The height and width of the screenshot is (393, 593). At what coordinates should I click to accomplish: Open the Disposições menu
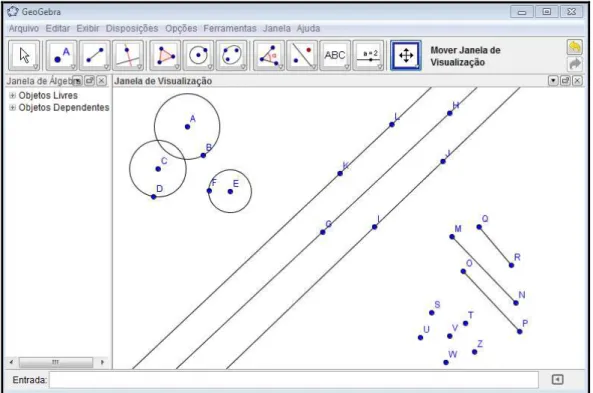[132, 28]
